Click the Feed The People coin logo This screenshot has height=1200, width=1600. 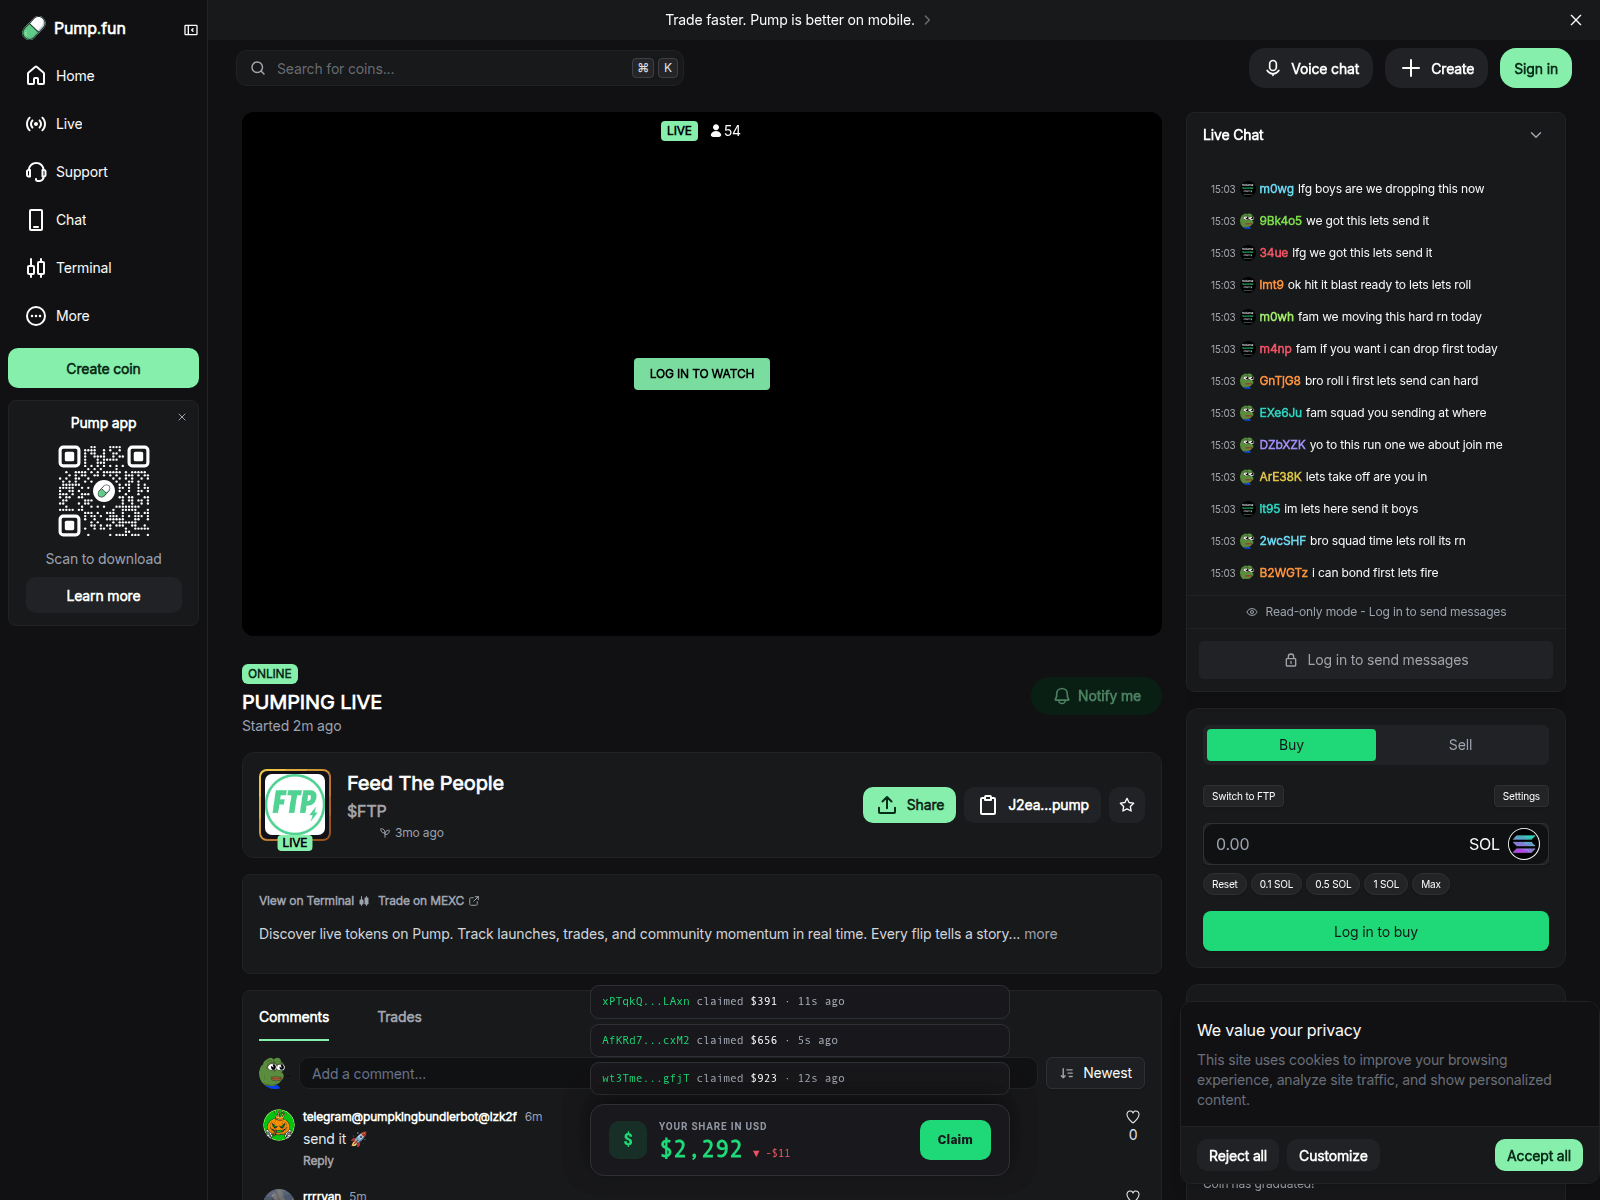pos(295,804)
